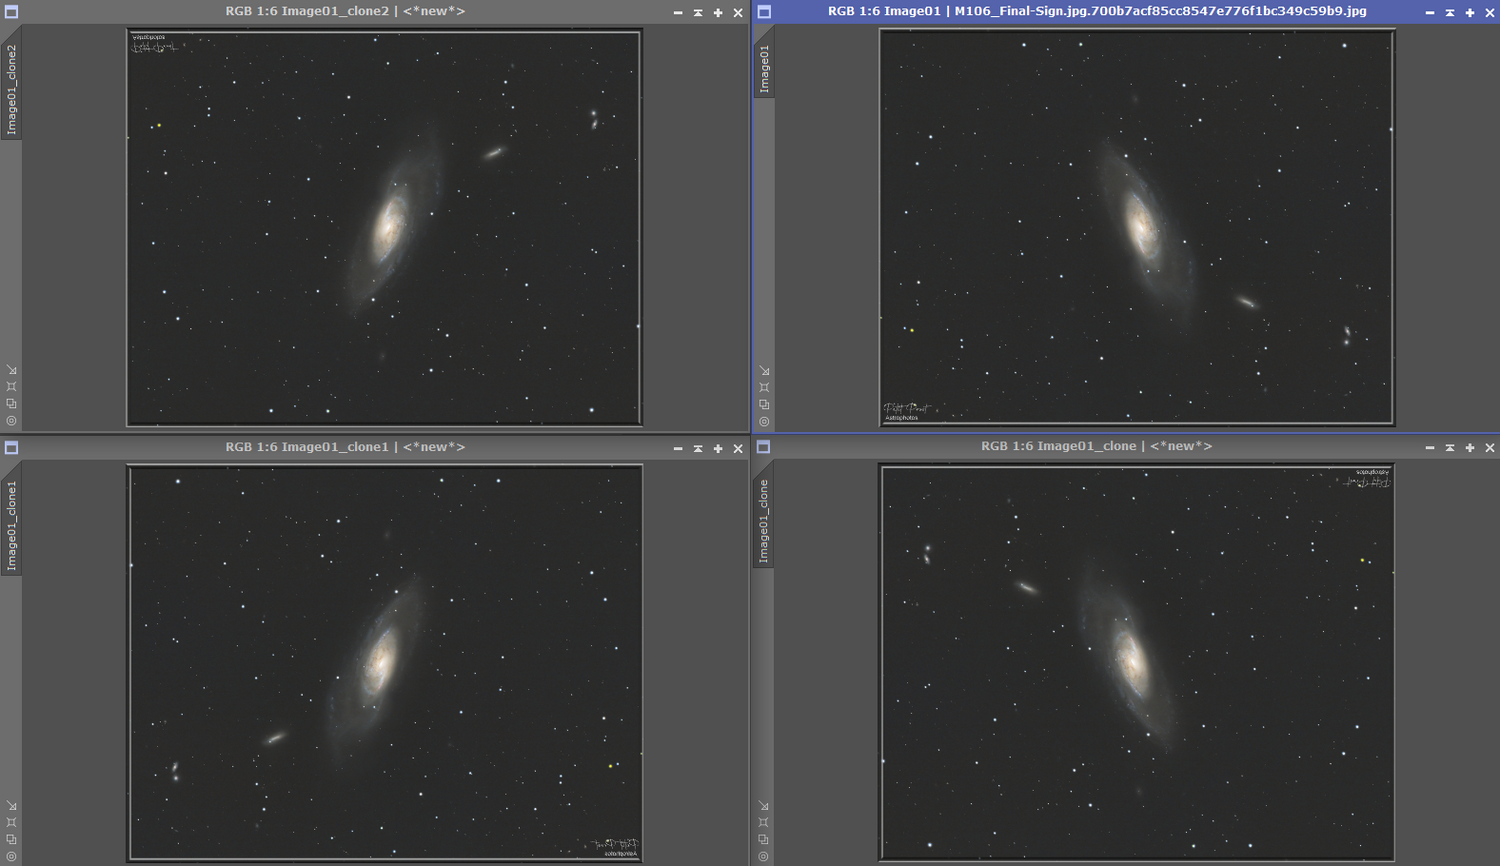The height and width of the screenshot is (866, 1500).
Task: Click title 'RGB 1:6 Image01_clone | <*new*>'
Action: pos(1097,446)
